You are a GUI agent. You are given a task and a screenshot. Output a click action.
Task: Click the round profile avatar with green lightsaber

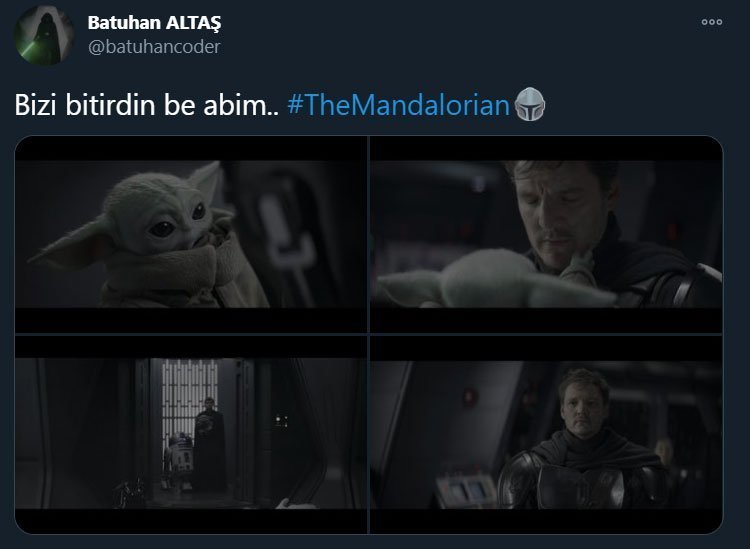(x=44, y=35)
